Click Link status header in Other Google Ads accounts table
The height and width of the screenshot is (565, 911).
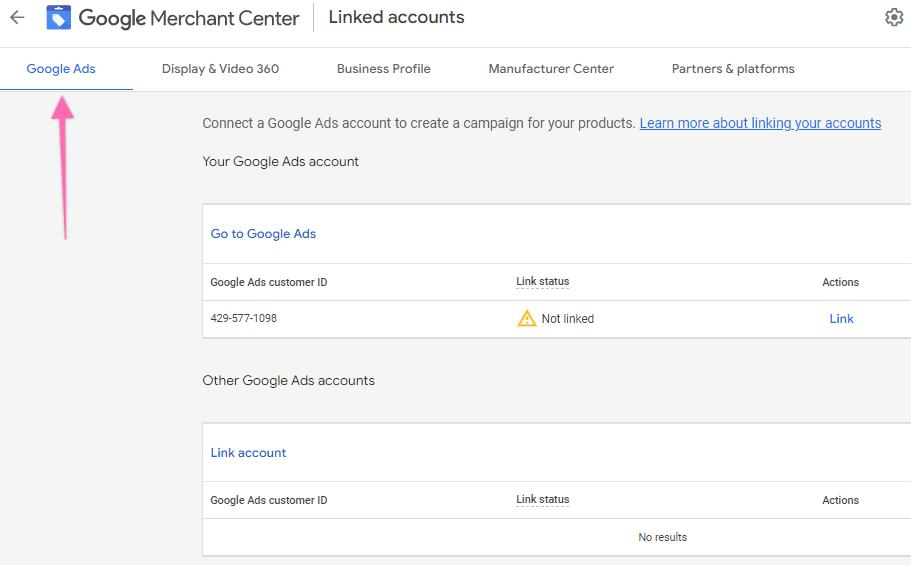click(542, 500)
